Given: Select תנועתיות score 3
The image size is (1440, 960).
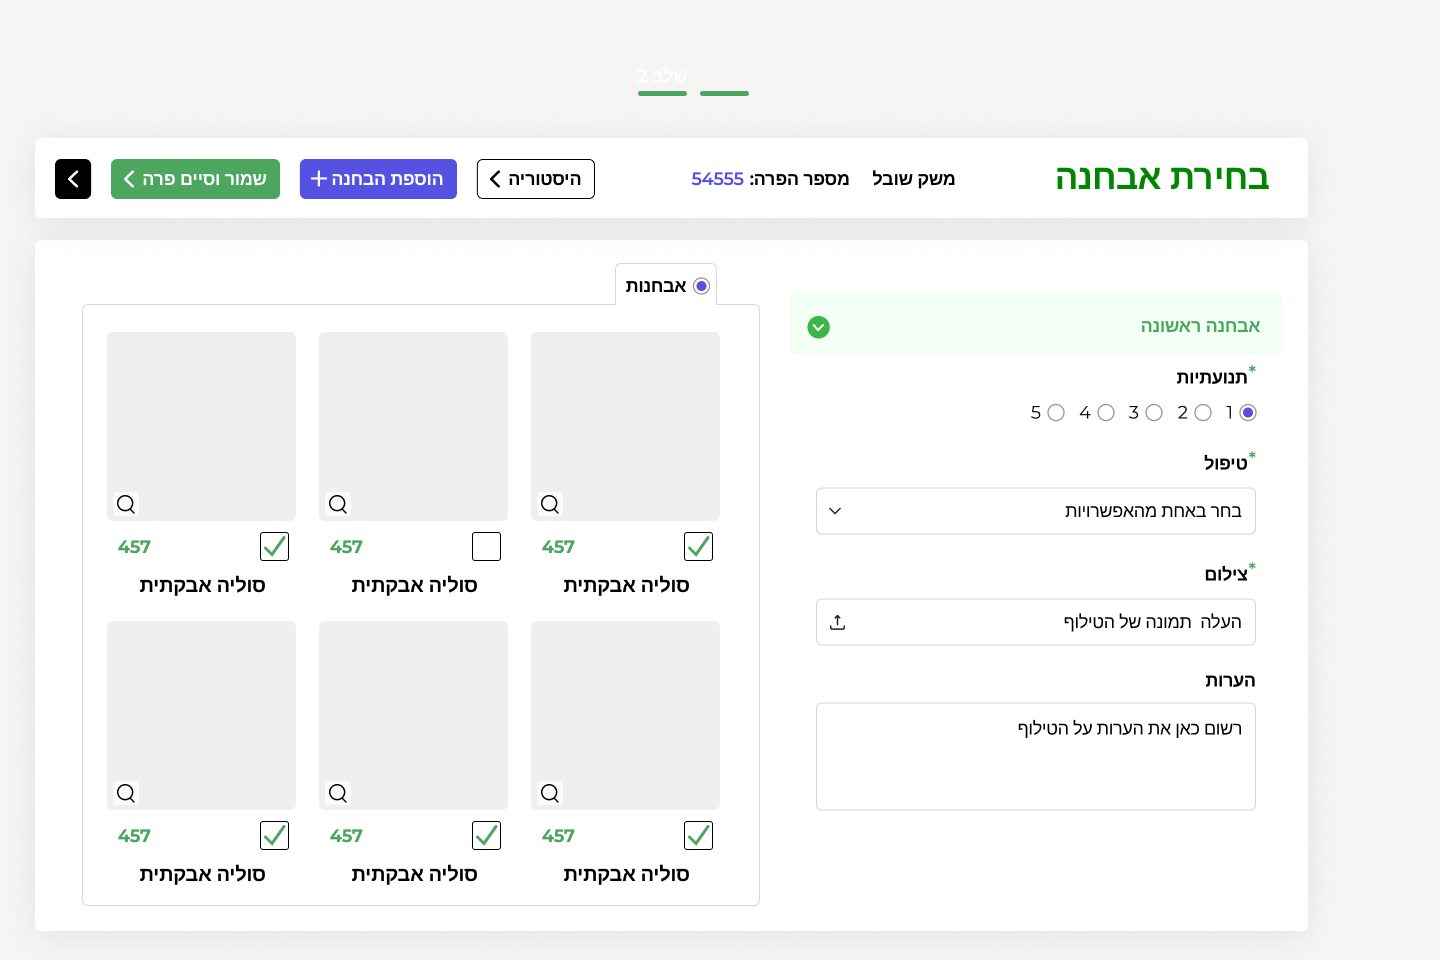Looking at the screenshot, I should [x=1154, y=413].
